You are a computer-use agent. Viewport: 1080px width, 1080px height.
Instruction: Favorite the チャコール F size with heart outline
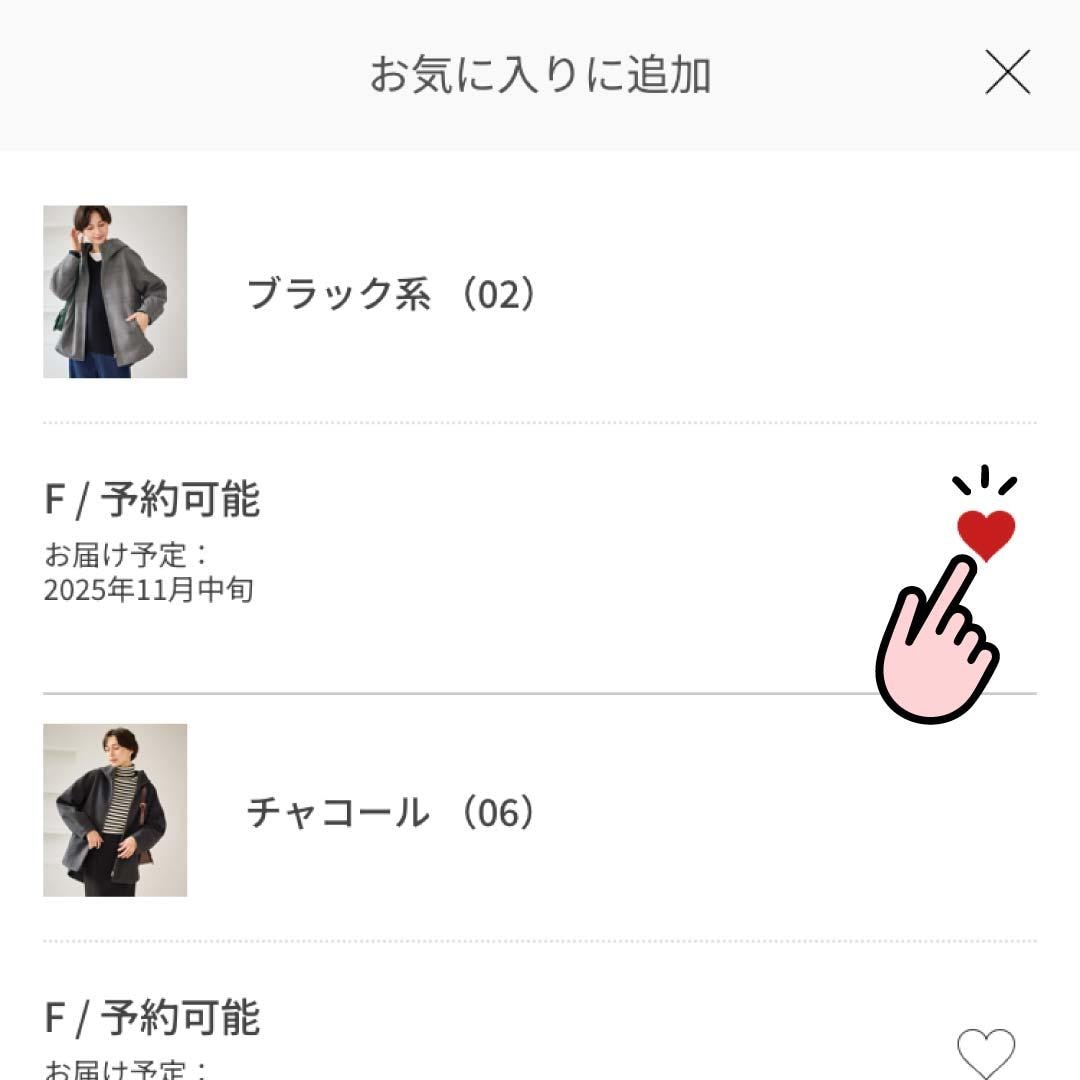[x=986, y=1054]
